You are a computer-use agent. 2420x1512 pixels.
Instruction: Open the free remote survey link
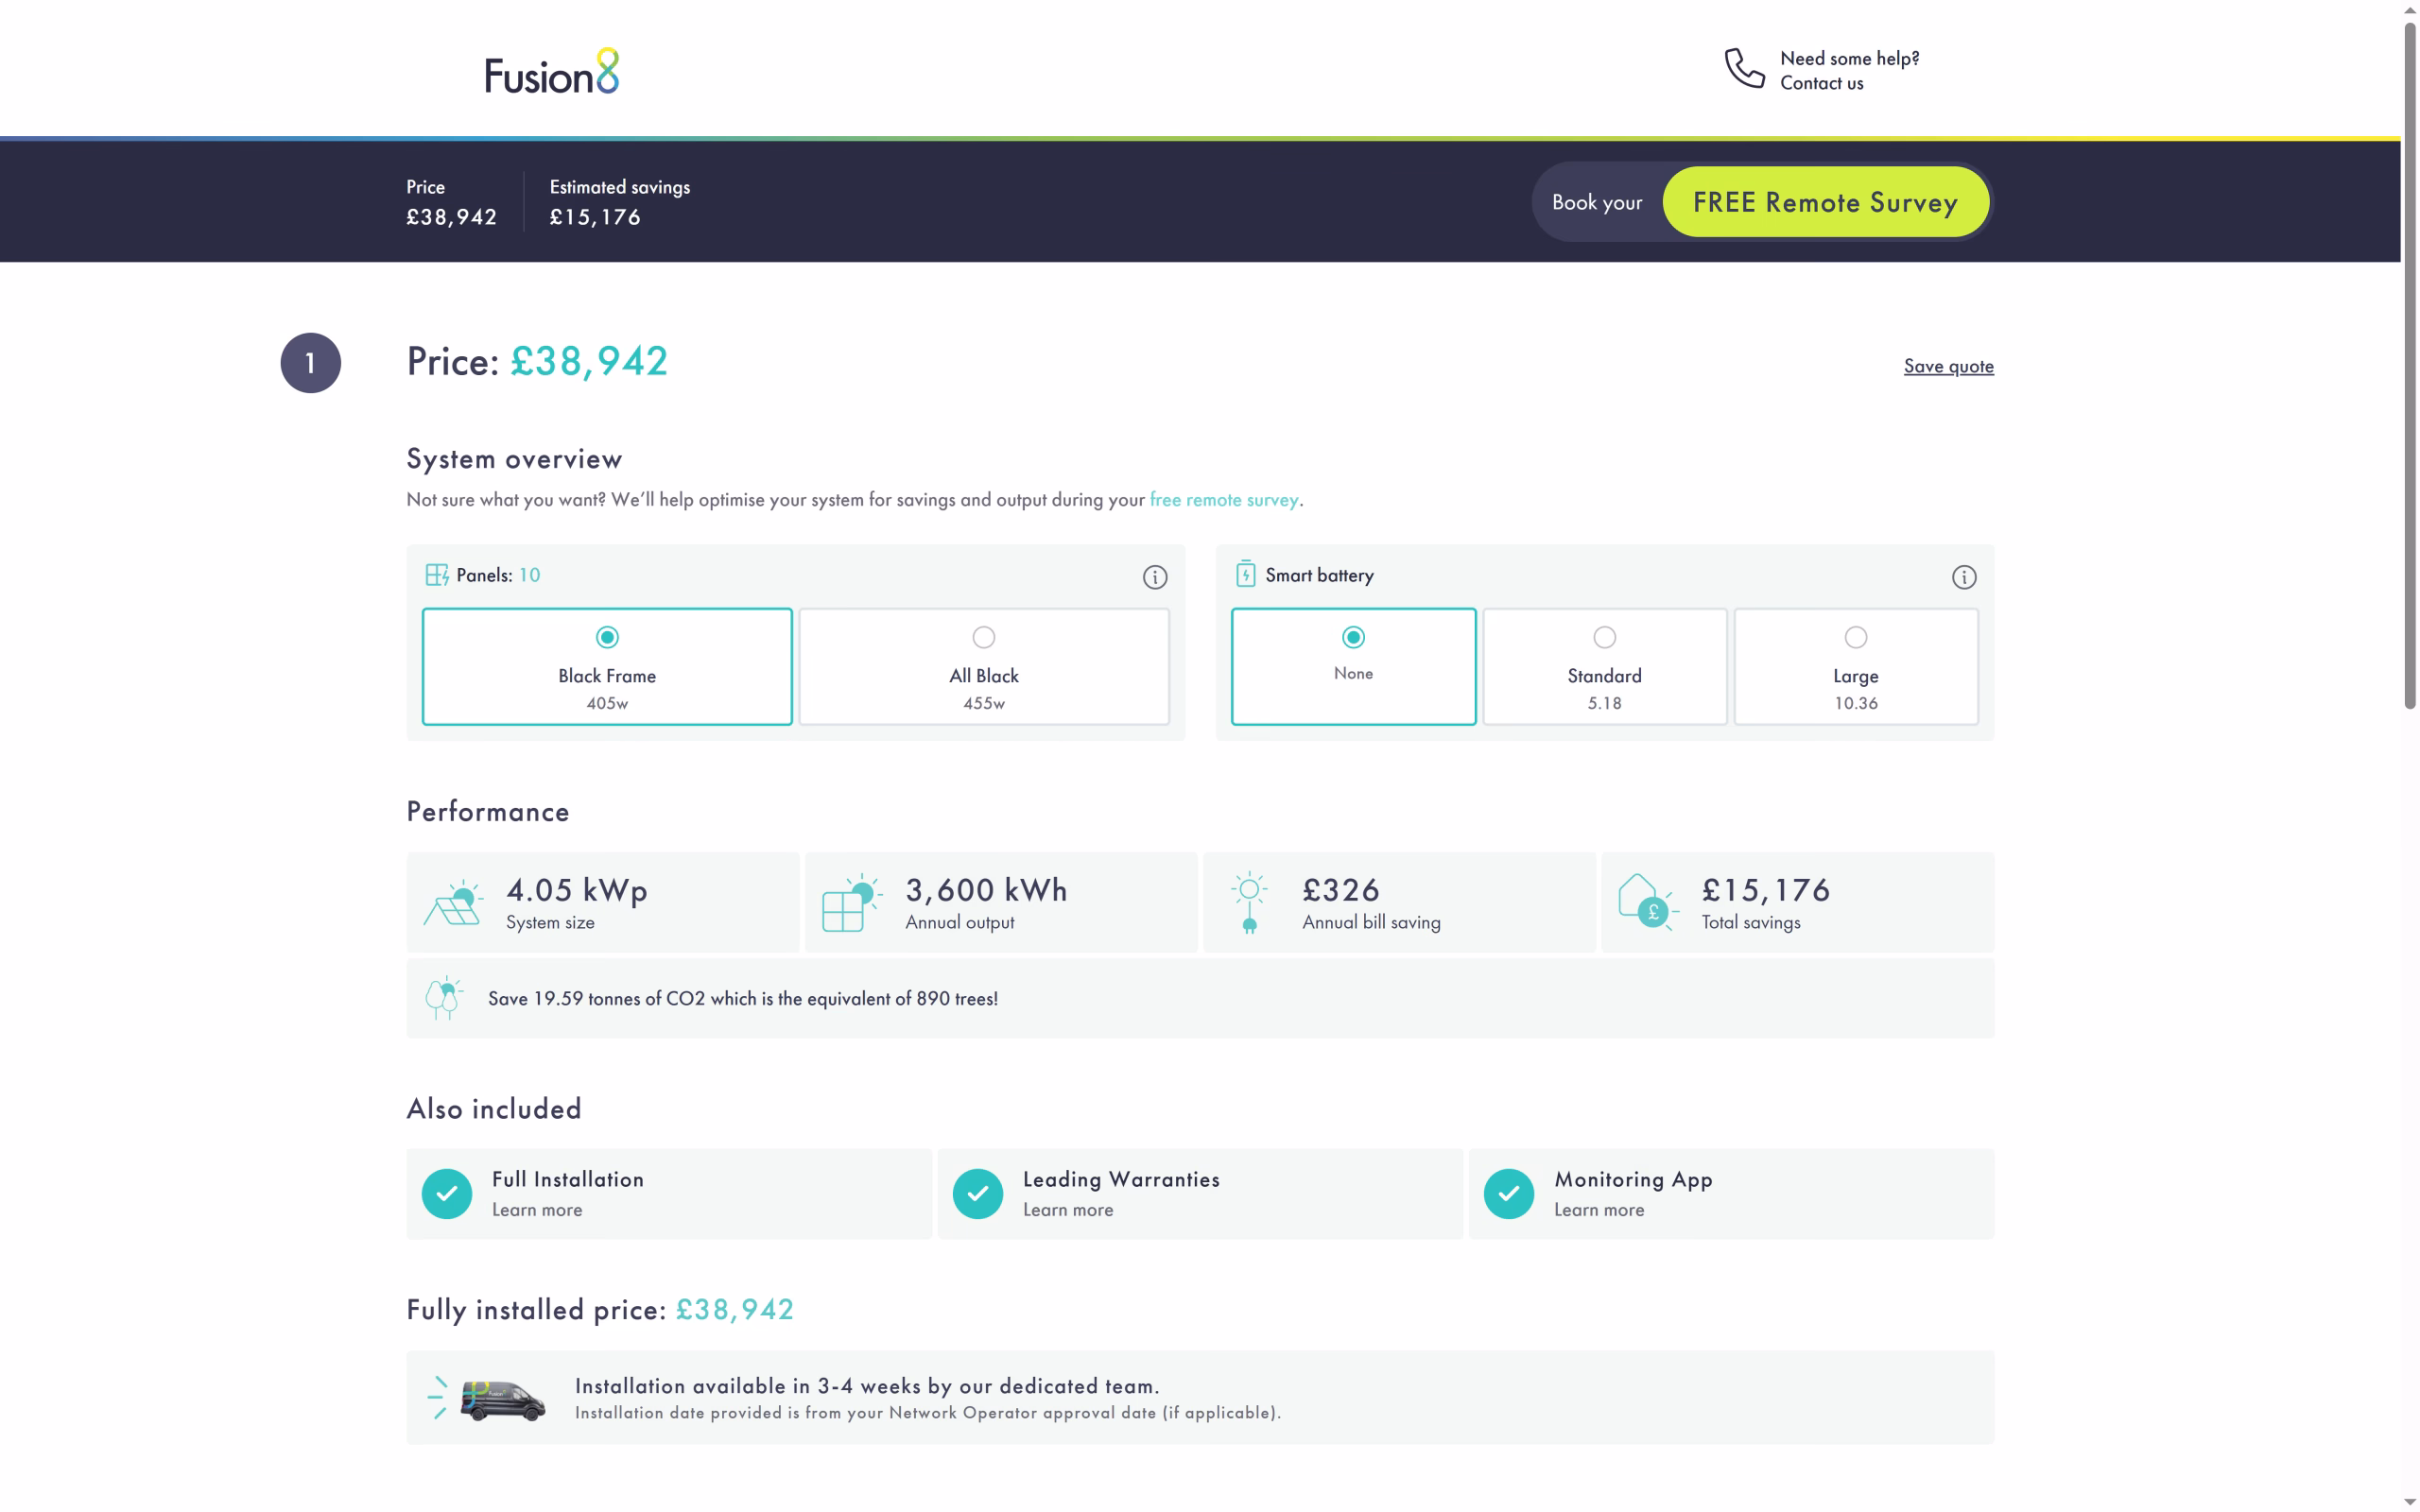pos(1224,499)
